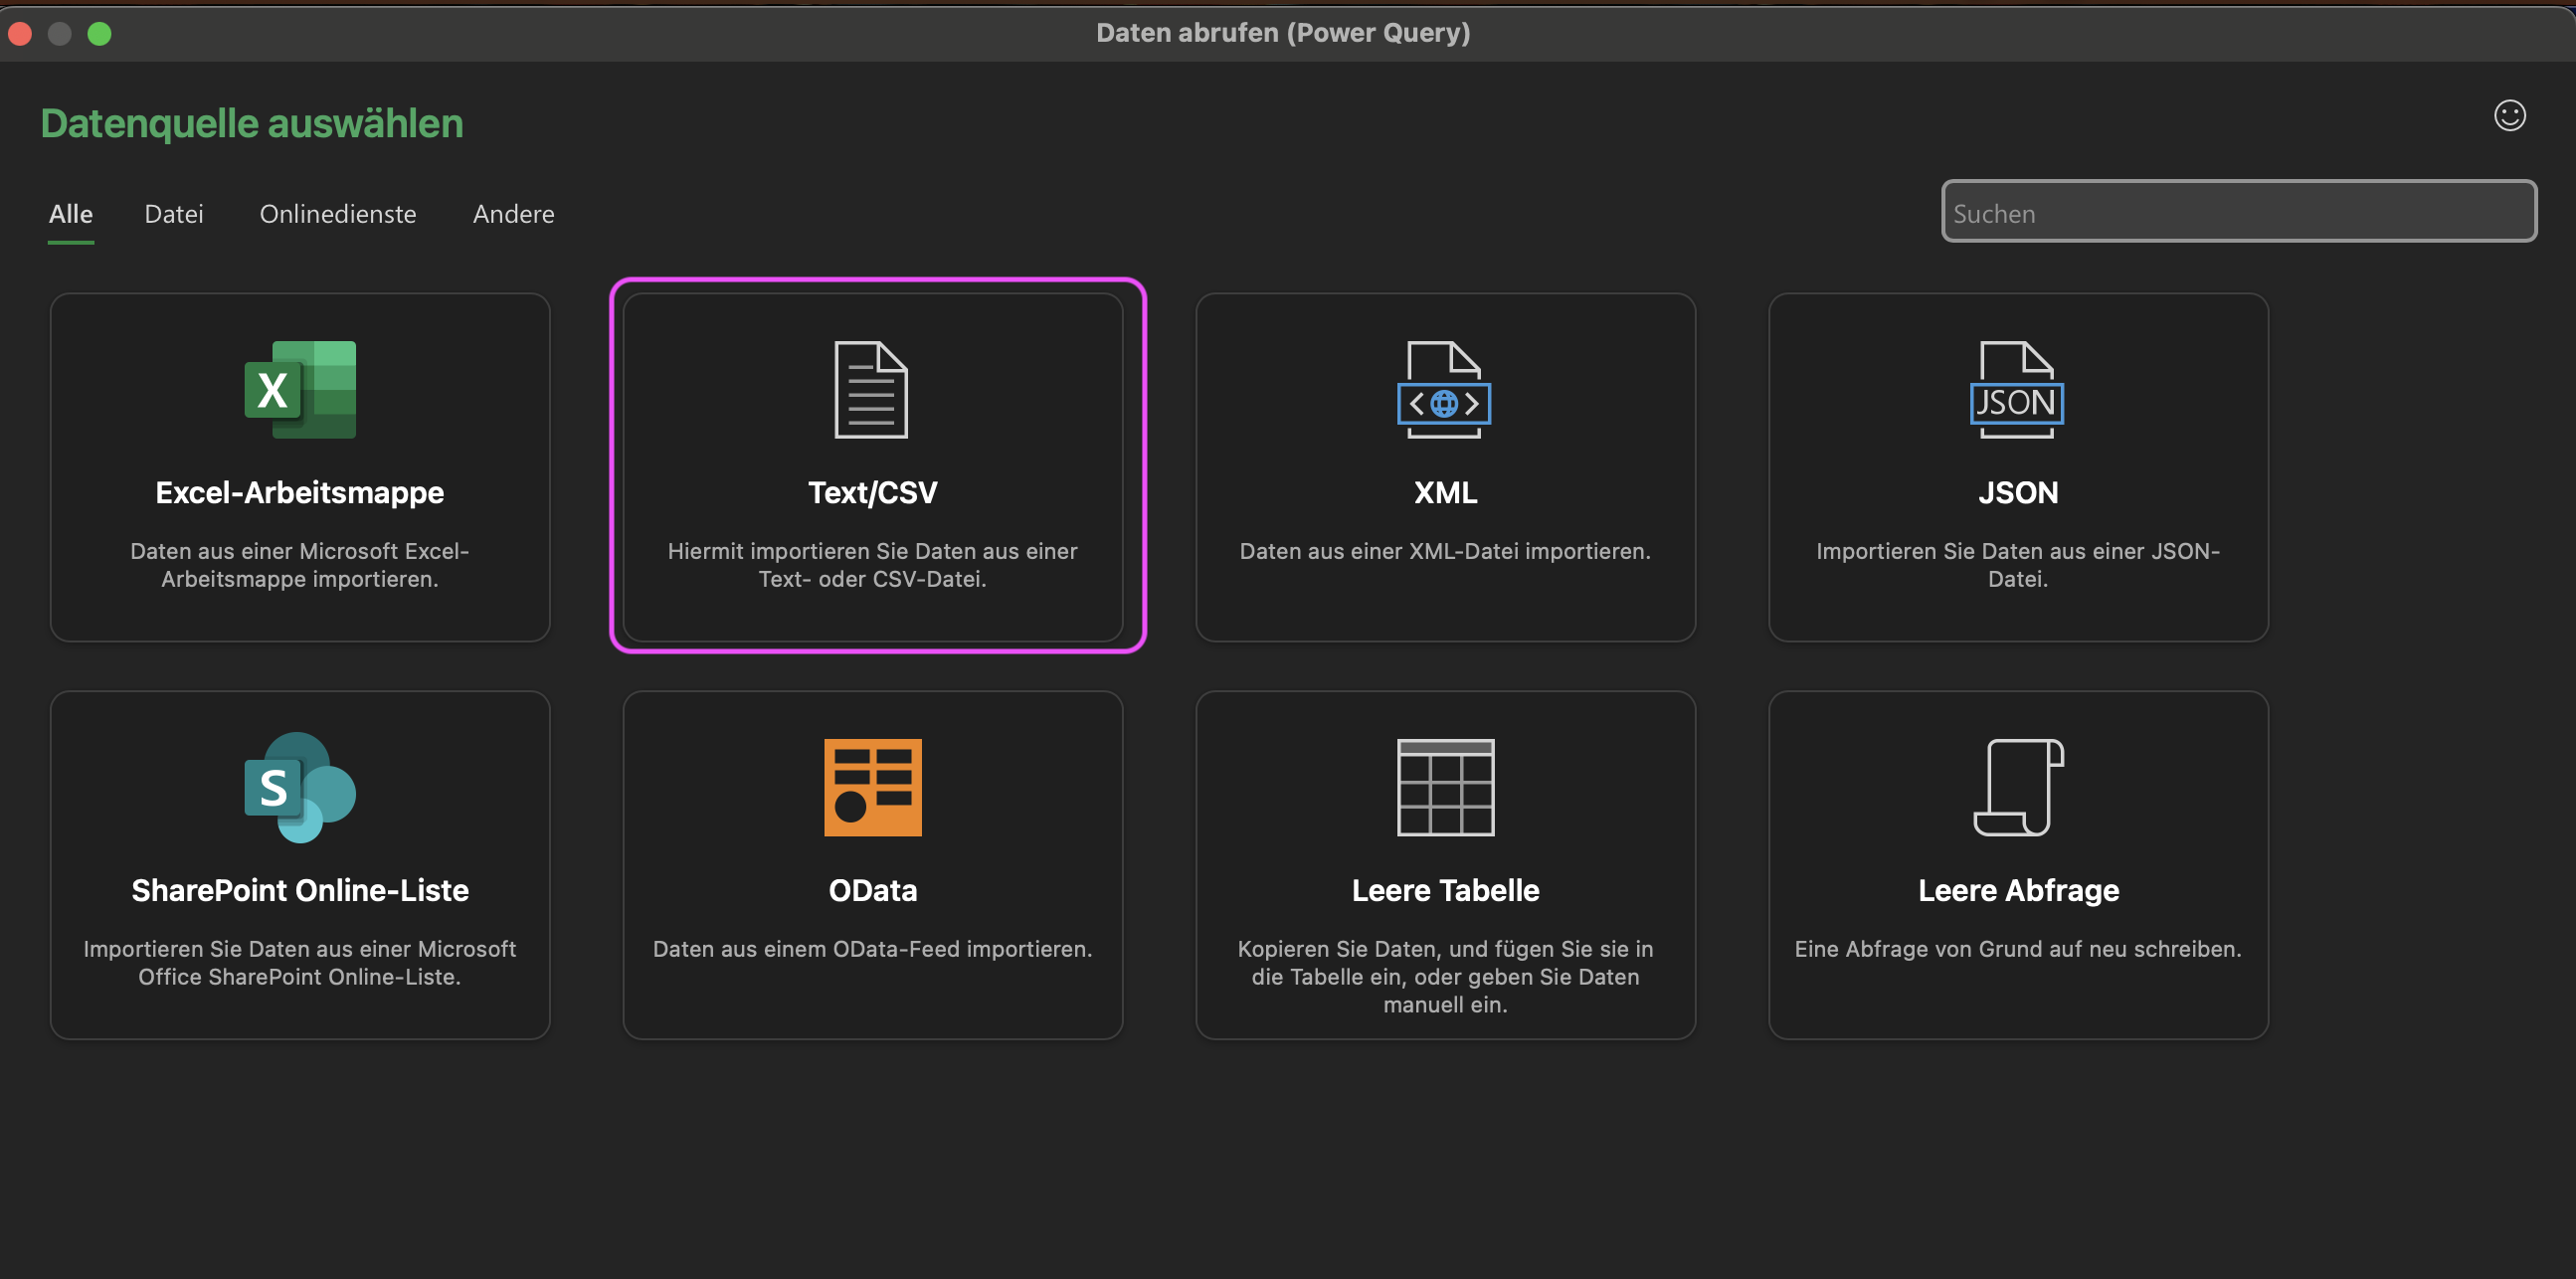Click 'Hiermit importieren Sie Daten' description
Image resolution: width=2576 pixels, height=1279 pixels.
tap(872, 565)
